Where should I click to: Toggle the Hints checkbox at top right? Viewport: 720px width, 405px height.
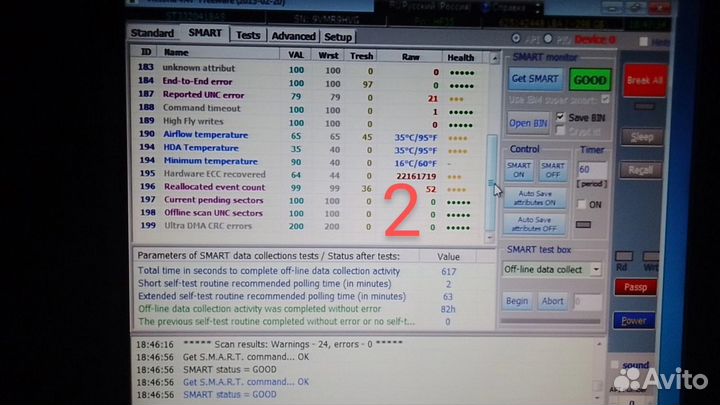(x=643, y=42)
